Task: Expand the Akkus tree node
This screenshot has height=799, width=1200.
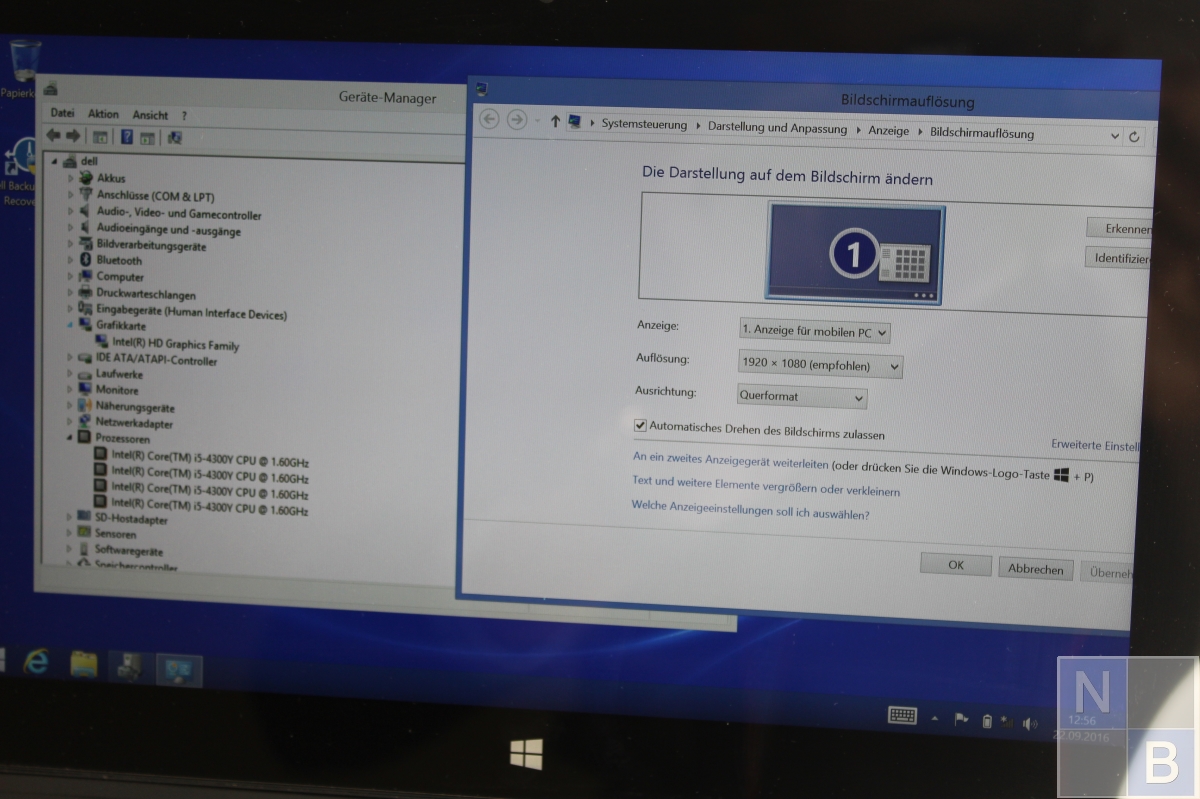Action: pos(71,178)
